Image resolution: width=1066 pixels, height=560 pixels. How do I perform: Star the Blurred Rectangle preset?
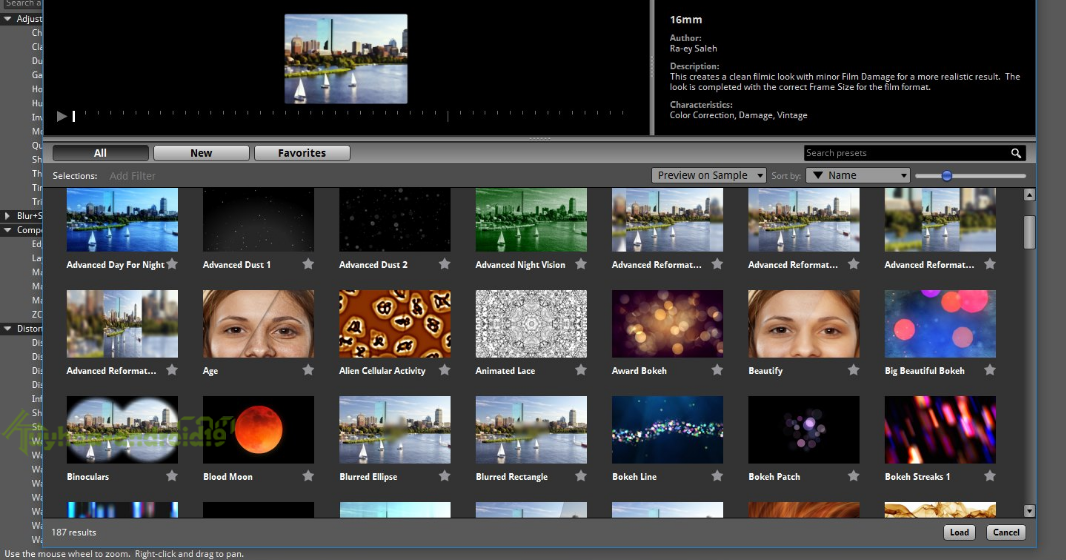point(581,476)
